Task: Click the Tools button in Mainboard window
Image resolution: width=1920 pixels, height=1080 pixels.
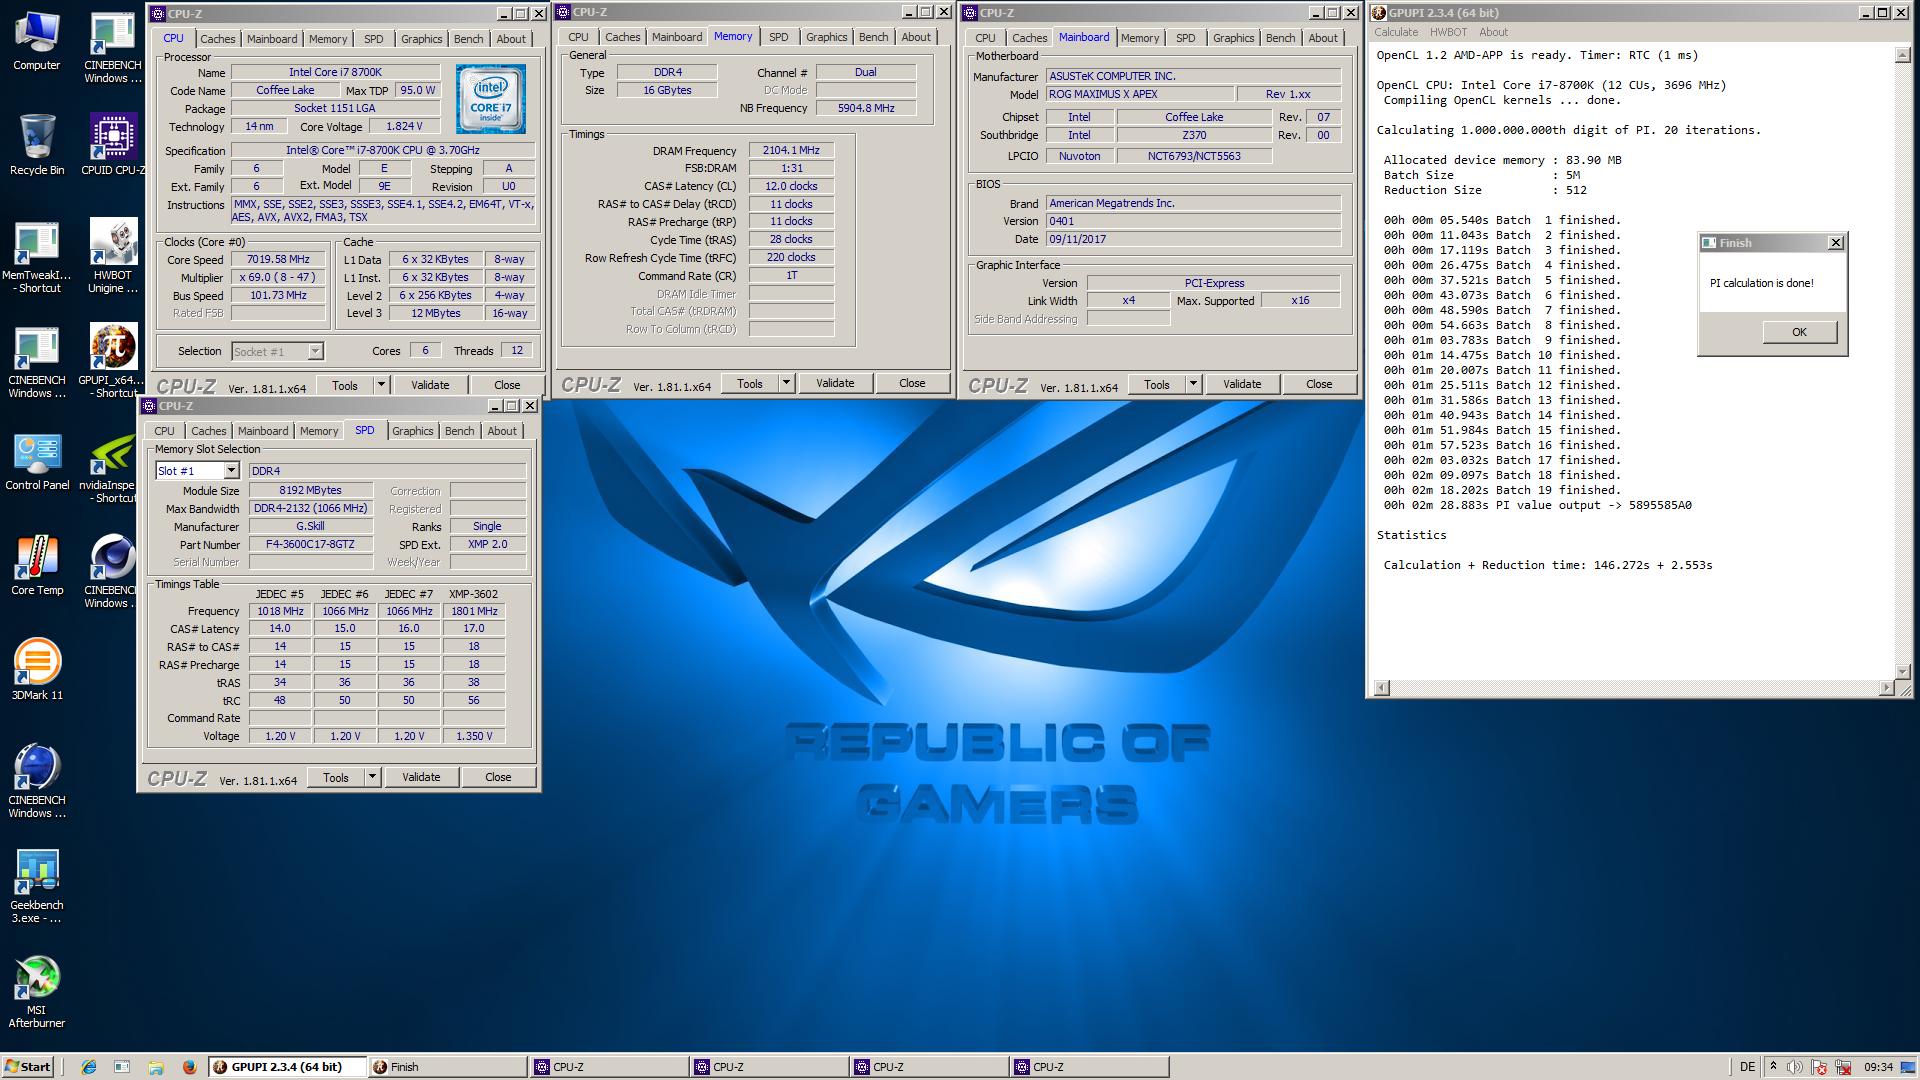Action: [x=1157, y=384]
